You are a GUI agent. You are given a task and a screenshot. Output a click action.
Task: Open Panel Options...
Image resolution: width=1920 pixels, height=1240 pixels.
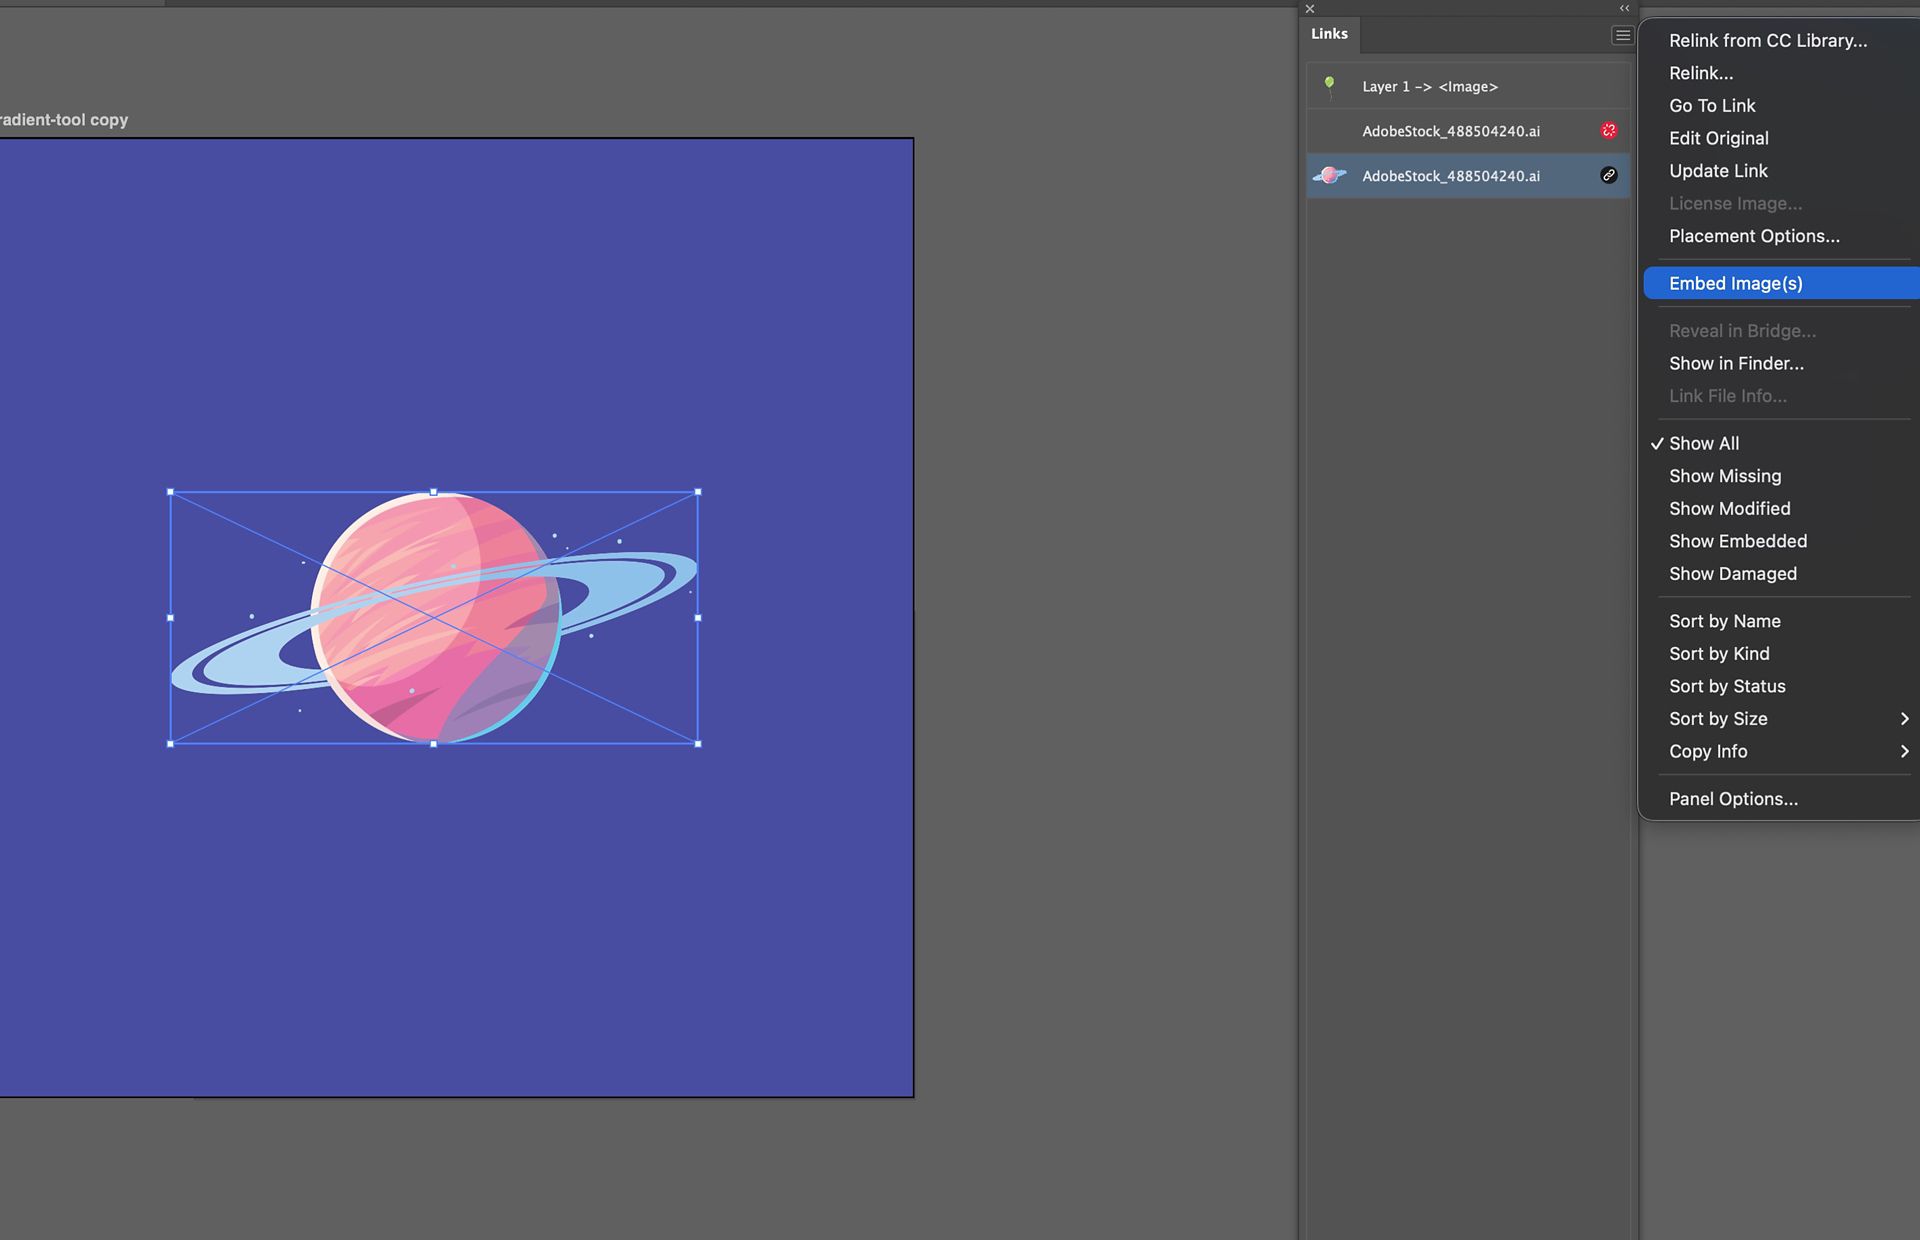point(1732,799)
